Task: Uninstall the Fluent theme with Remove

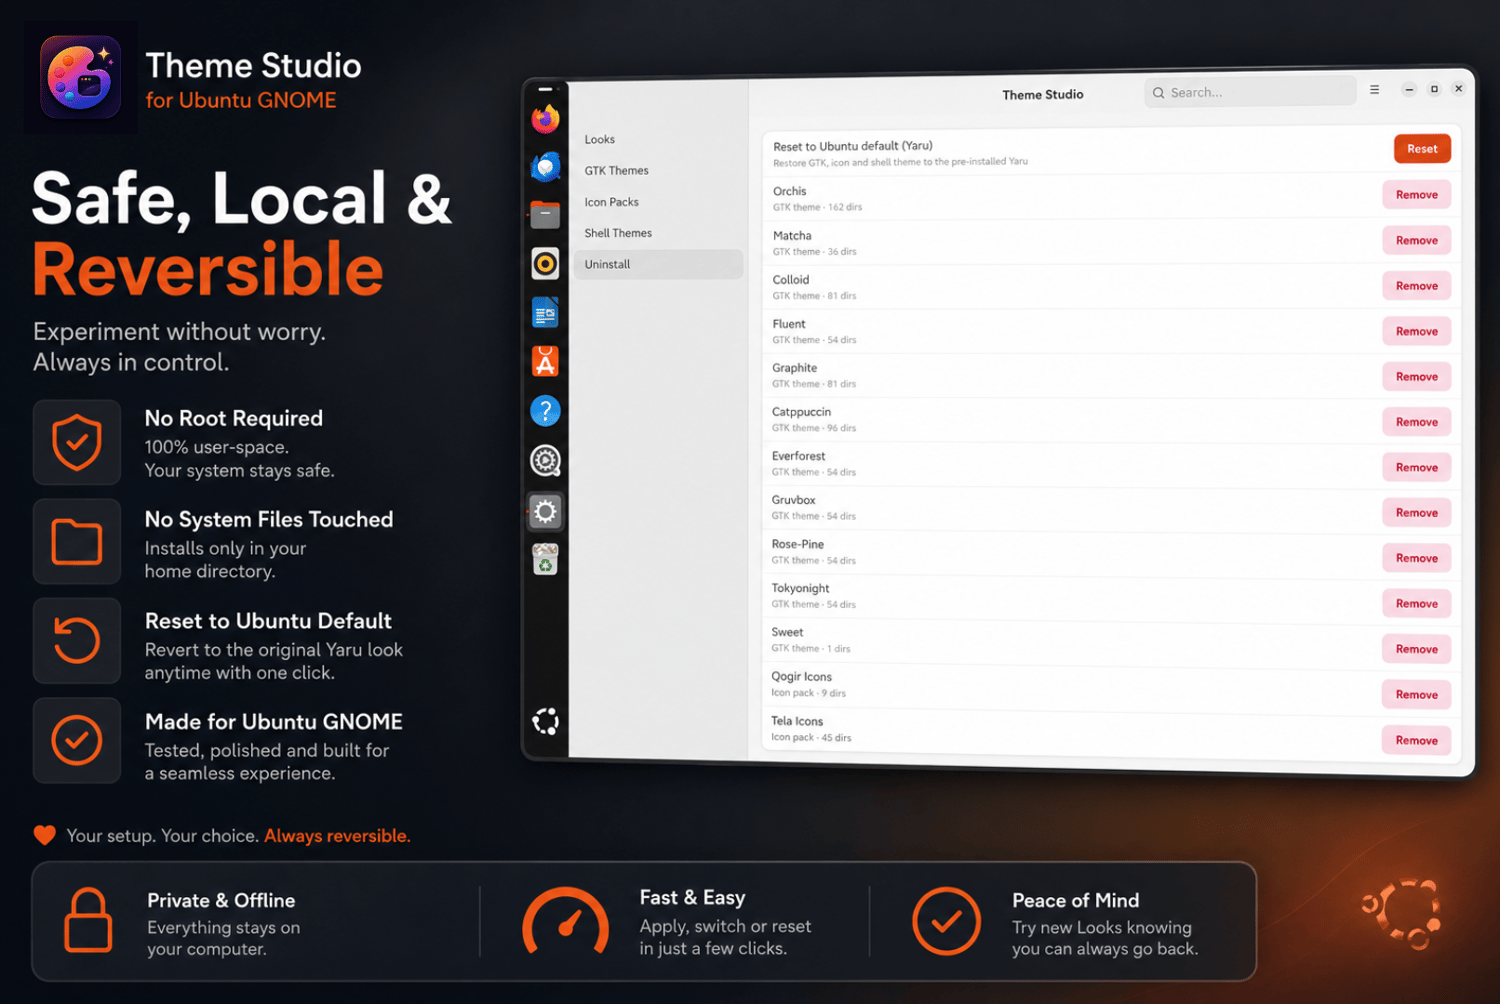Action: tap(1417, 331)
